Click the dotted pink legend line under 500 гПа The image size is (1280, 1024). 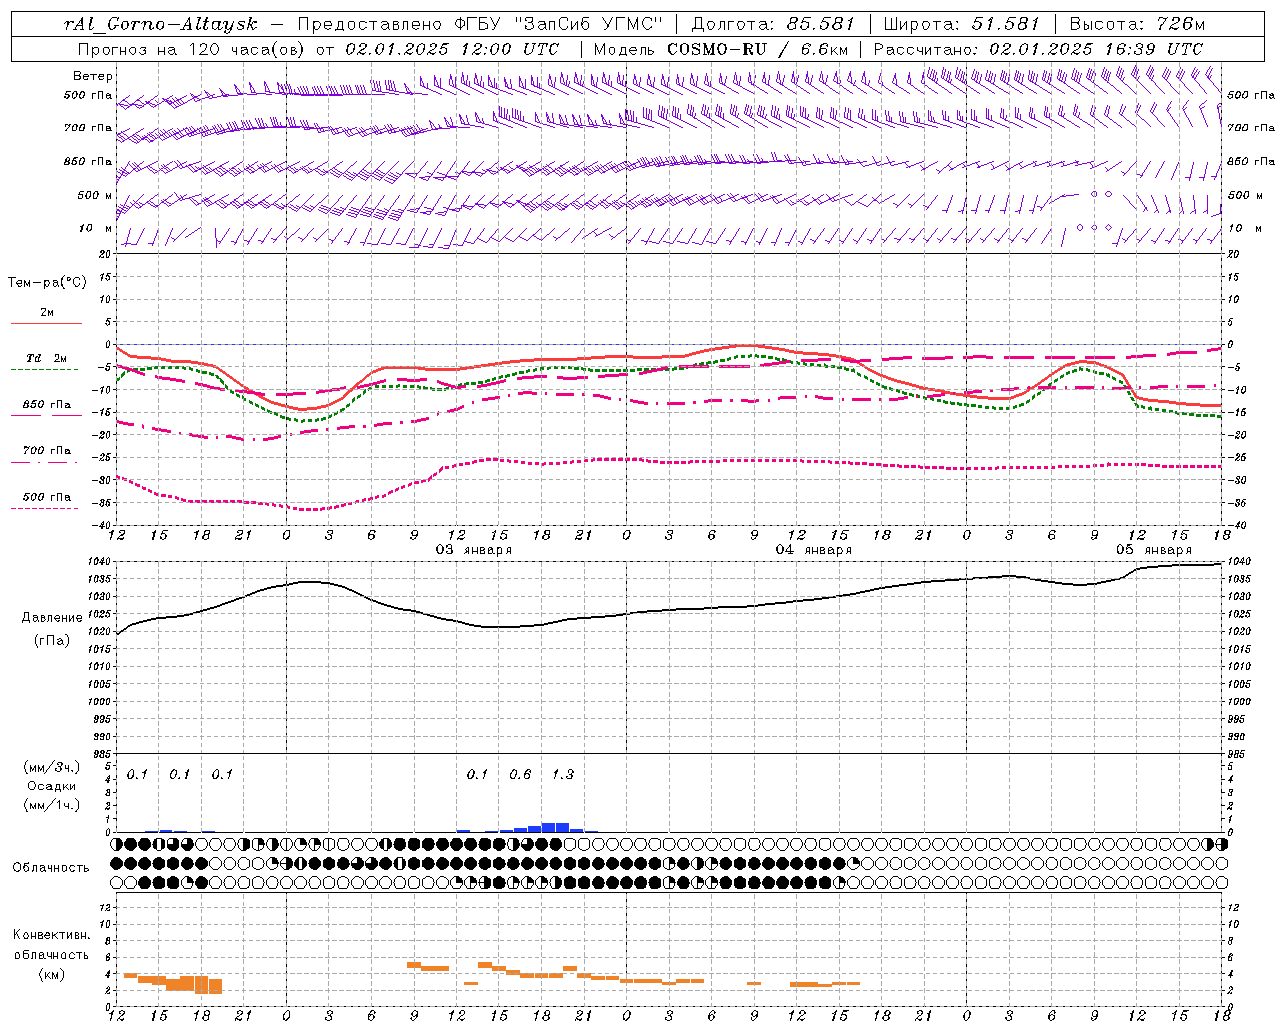47,508
